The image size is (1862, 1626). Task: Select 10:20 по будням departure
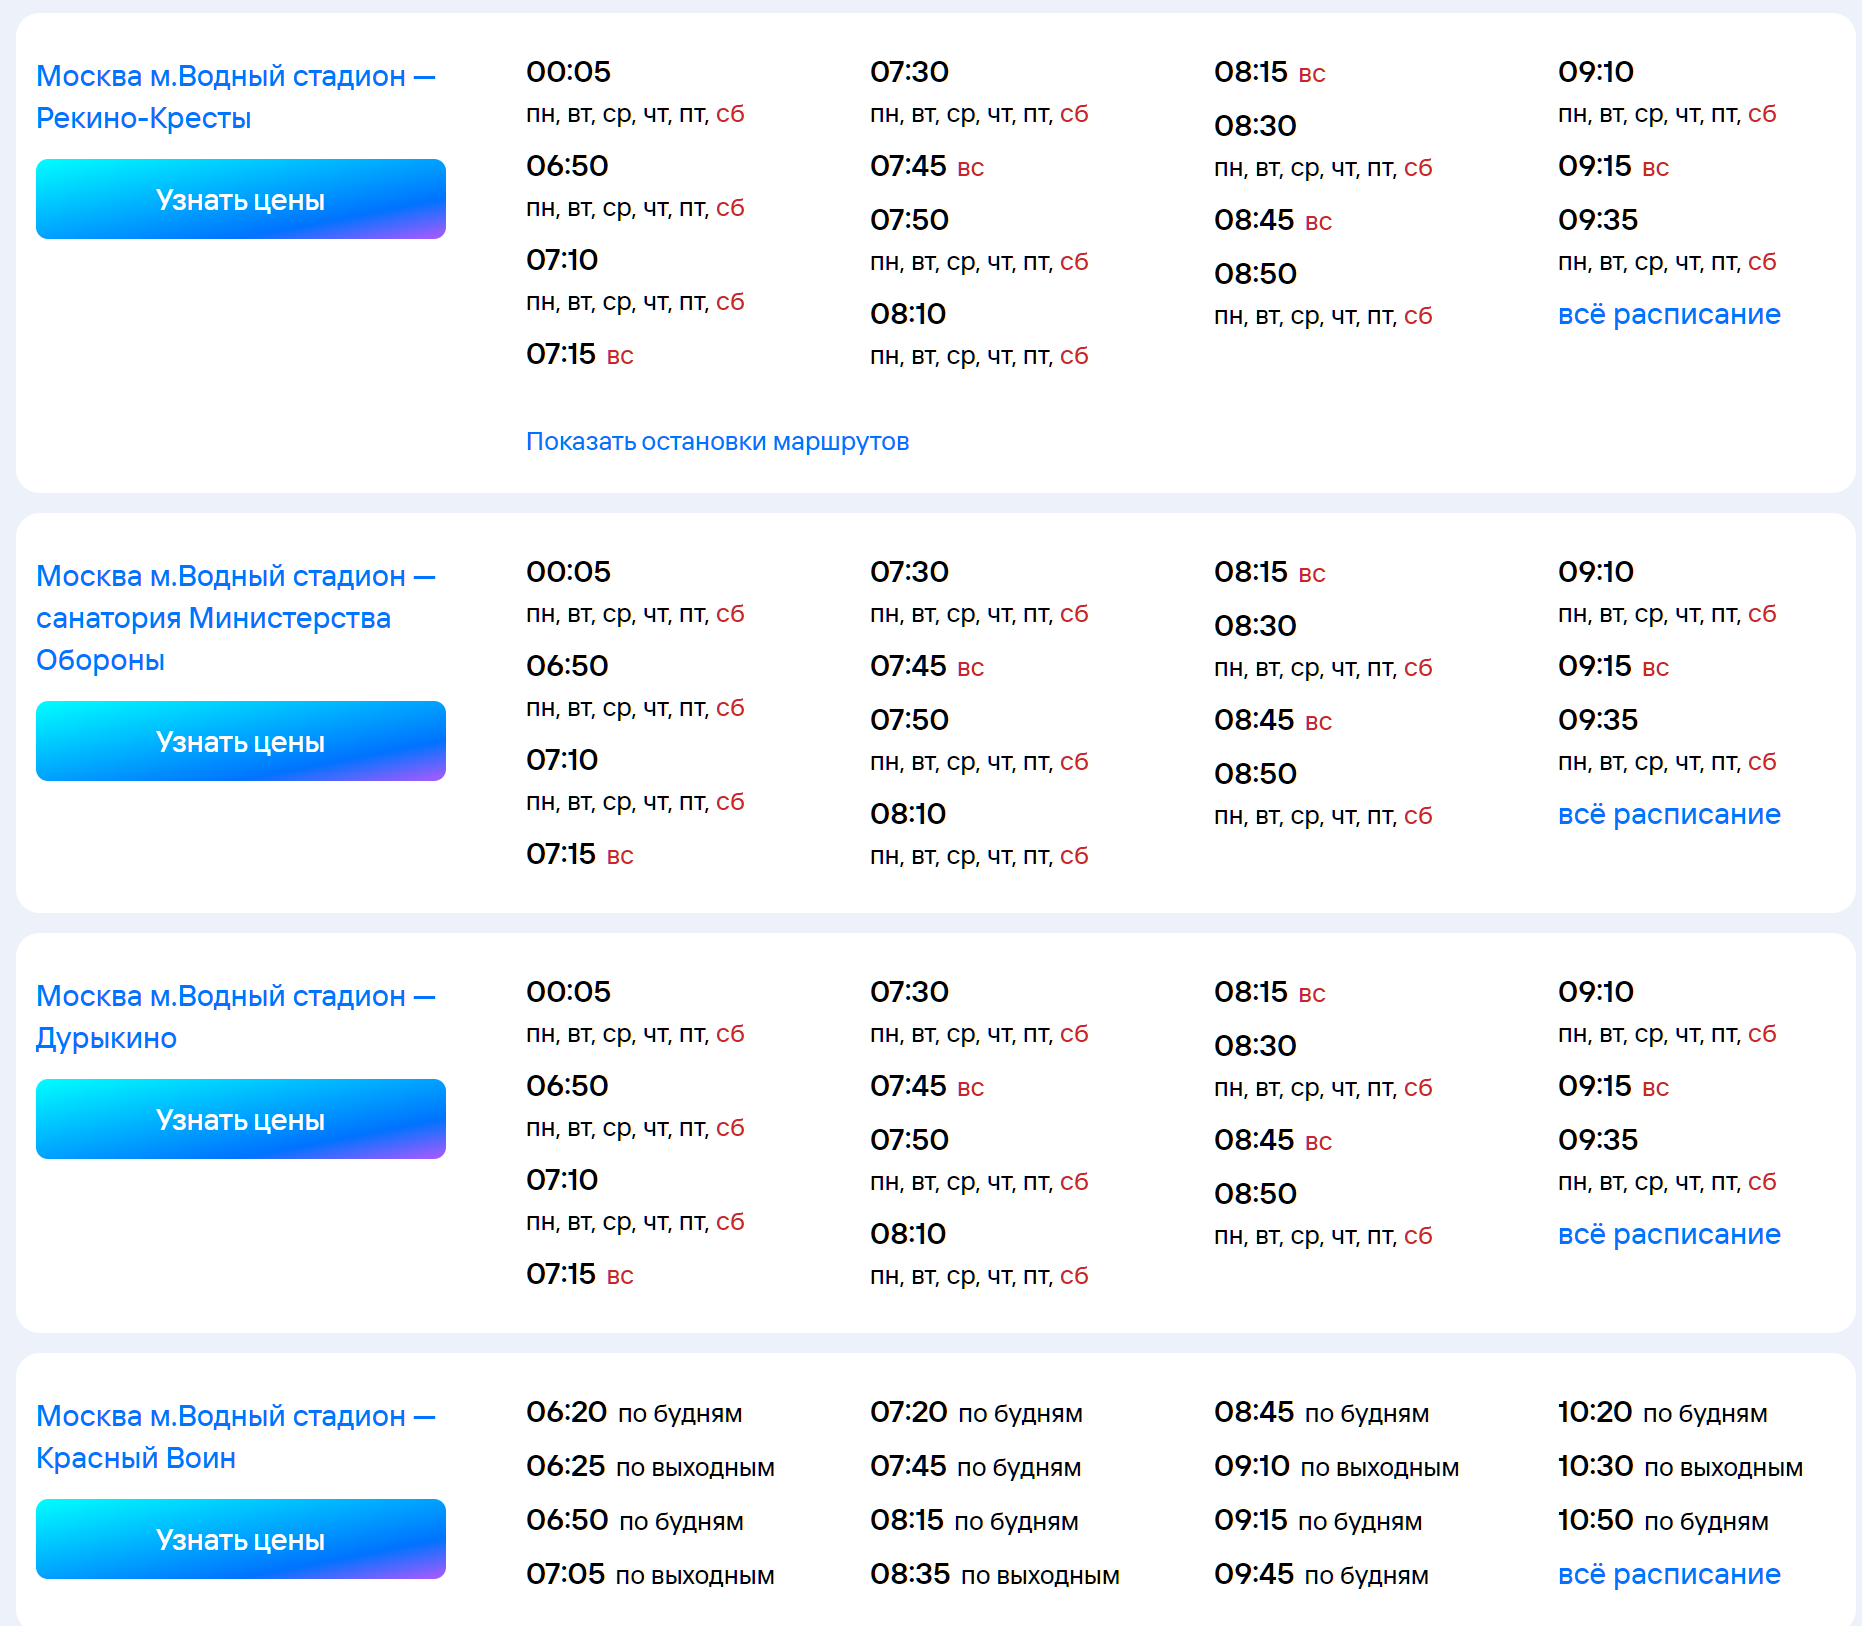coord(1663,1412)
